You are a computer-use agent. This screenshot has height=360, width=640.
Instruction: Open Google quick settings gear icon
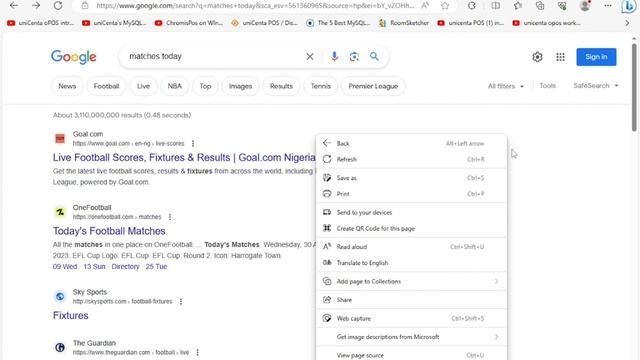click(x=537, y=57)
